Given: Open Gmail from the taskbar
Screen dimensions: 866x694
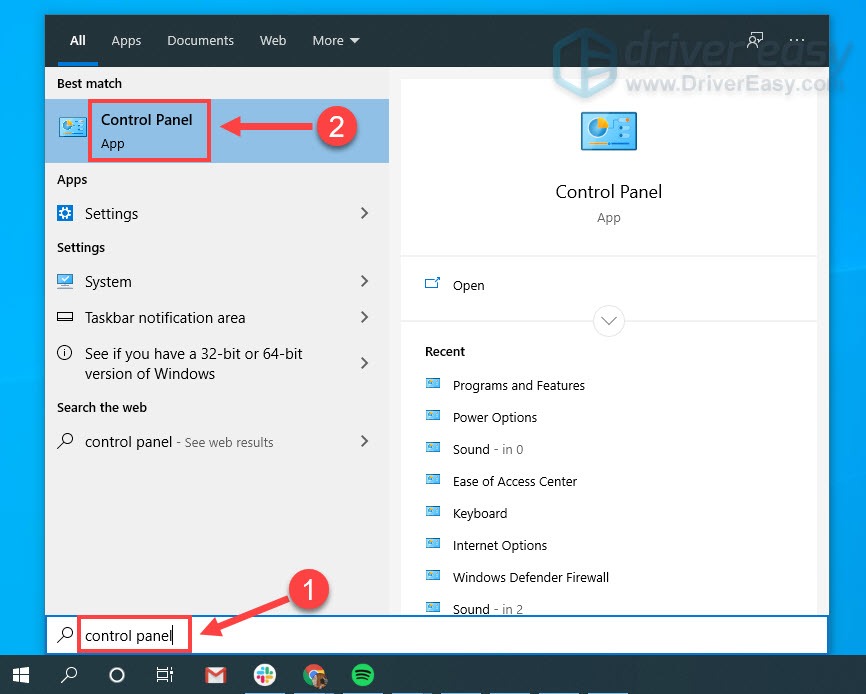Looking at the screenshot, I should [214, 675].
